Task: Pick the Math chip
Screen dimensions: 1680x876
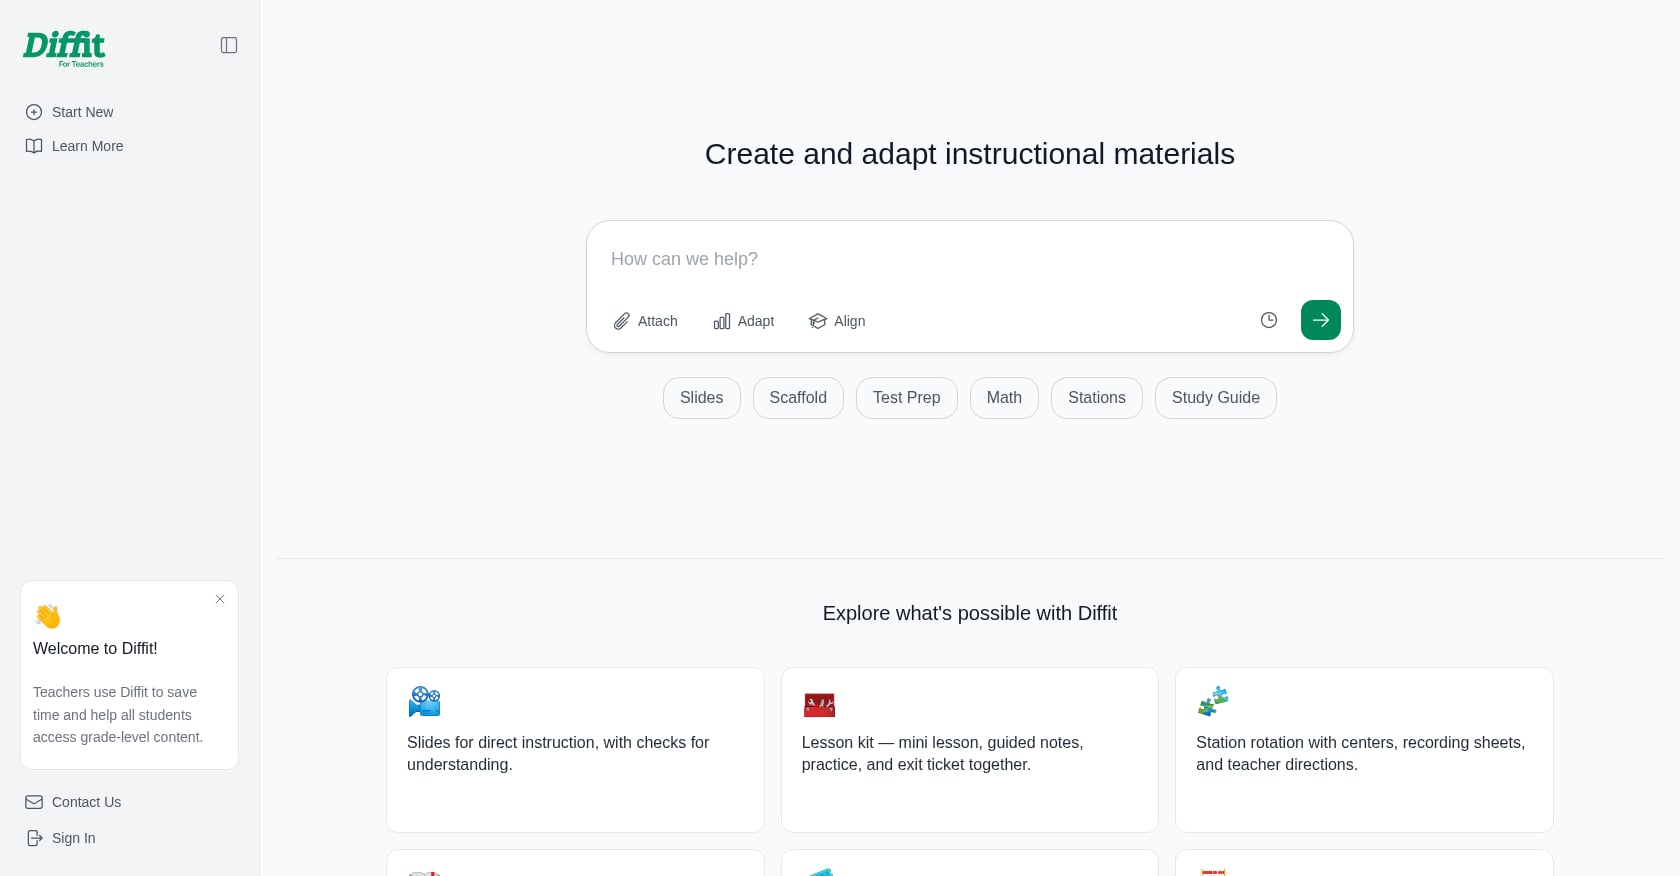Action: point(1004,398)
